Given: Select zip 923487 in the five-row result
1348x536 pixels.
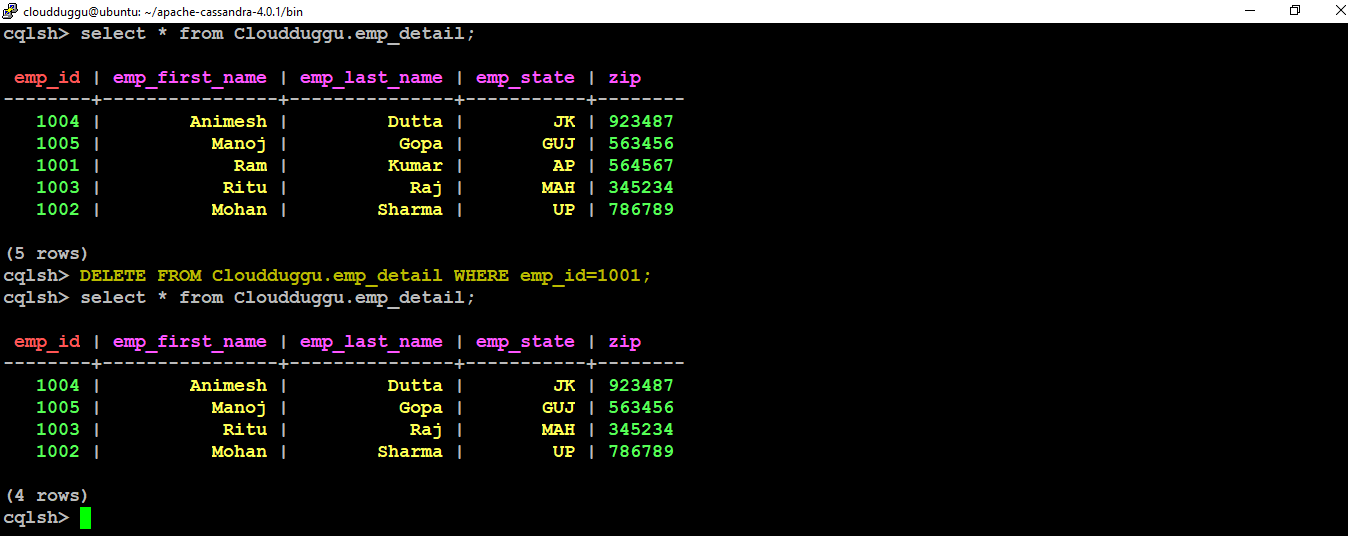Looking at the screenshot, I should (641, 122).
